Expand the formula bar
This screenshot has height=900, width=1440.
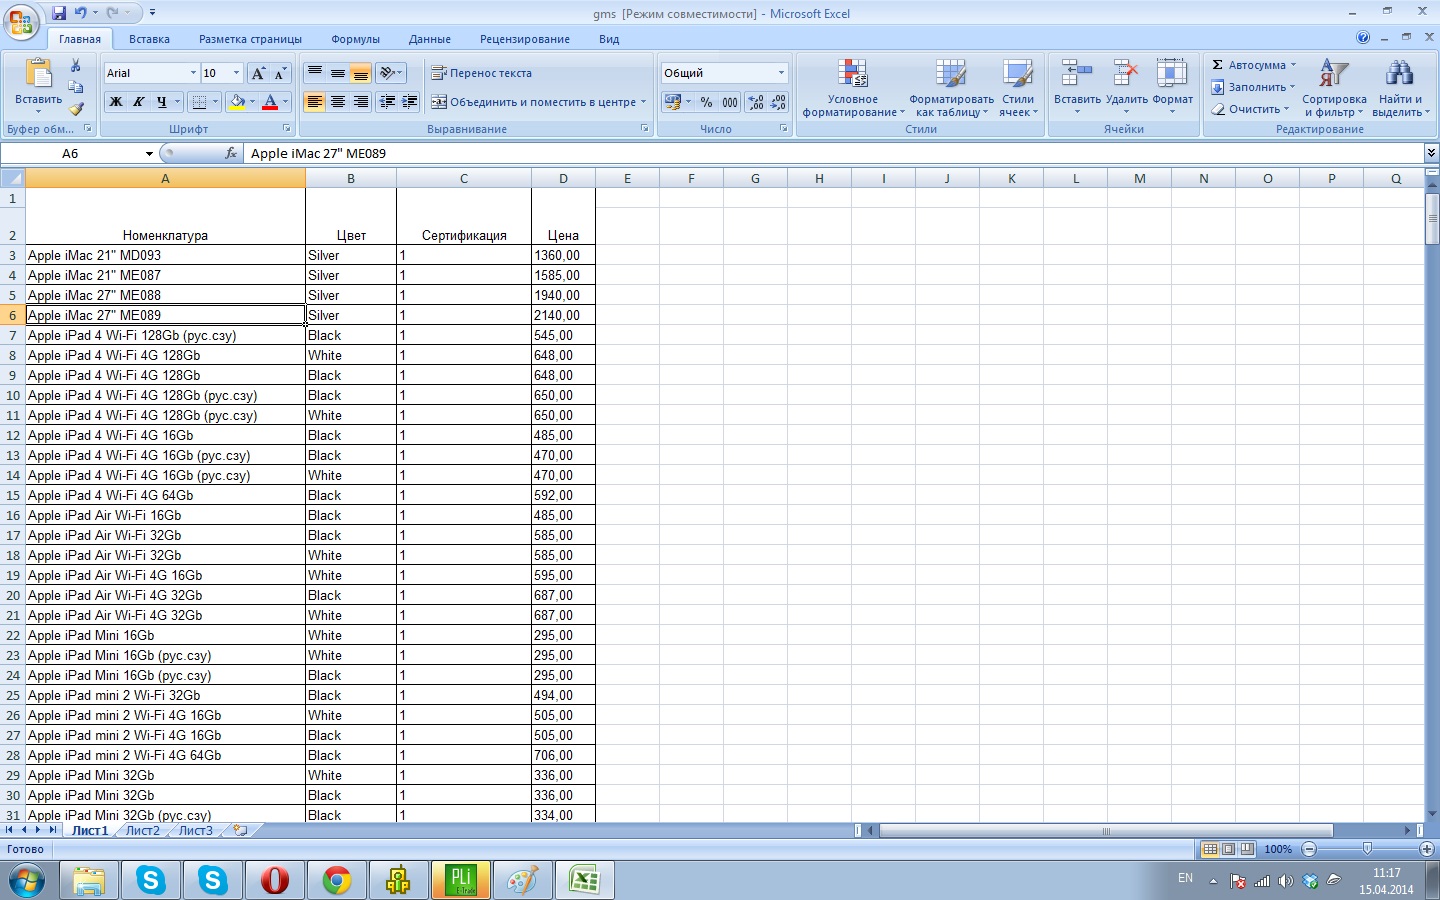[x=1431, y=153]
